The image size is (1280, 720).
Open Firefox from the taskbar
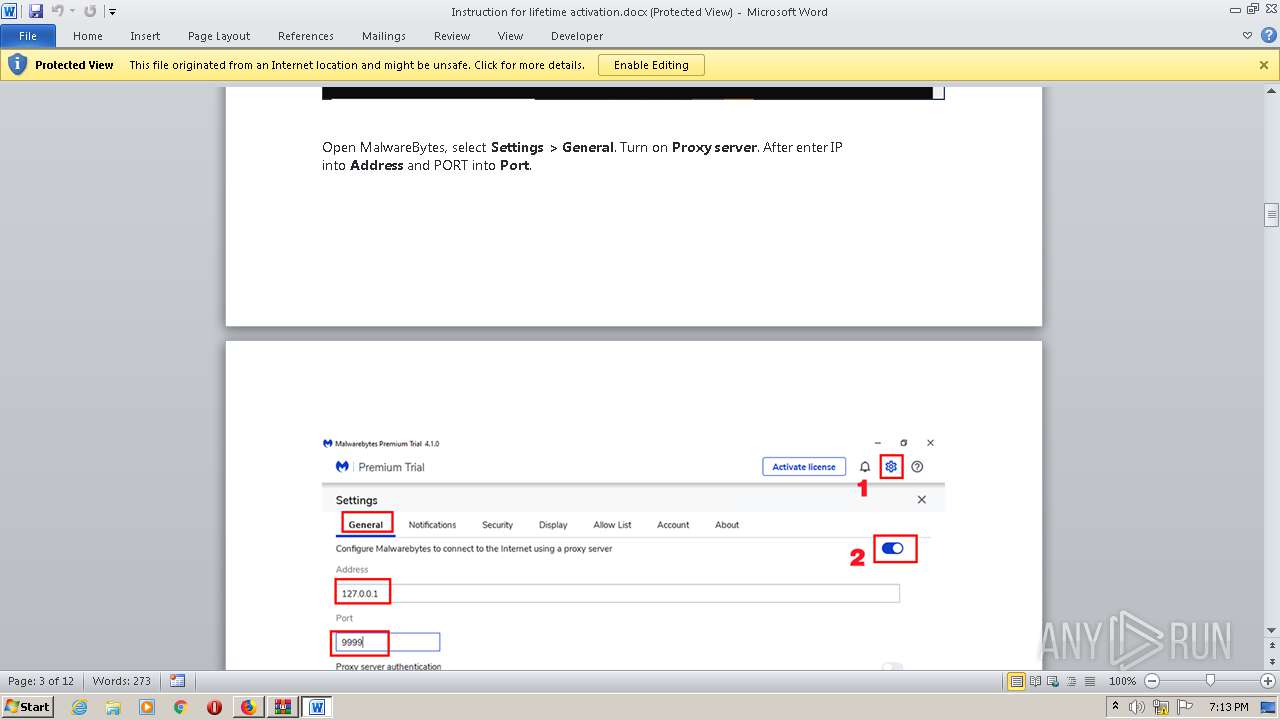tap(248, 707)
